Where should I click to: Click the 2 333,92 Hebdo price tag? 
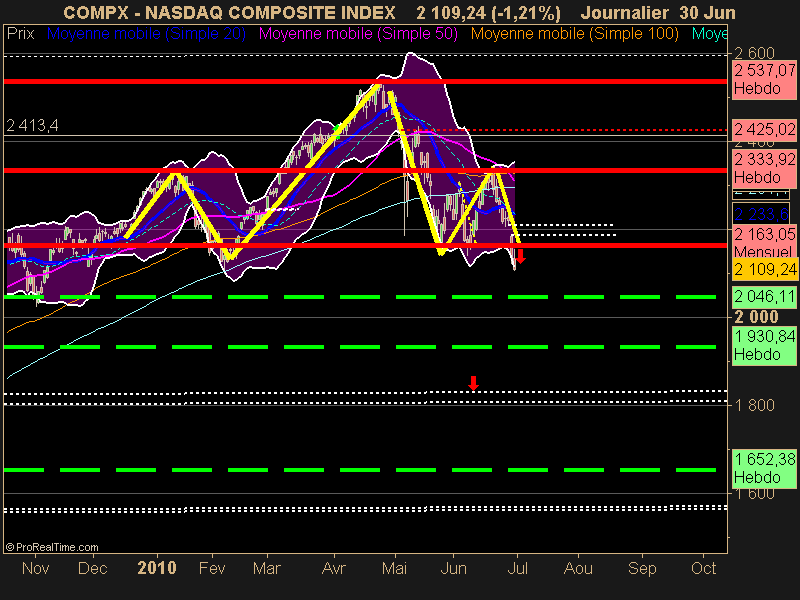click(764, 168)
